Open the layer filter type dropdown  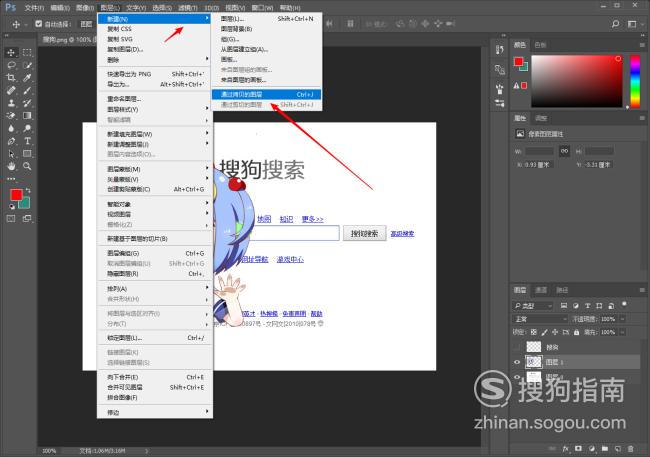(x=533, y=306)
